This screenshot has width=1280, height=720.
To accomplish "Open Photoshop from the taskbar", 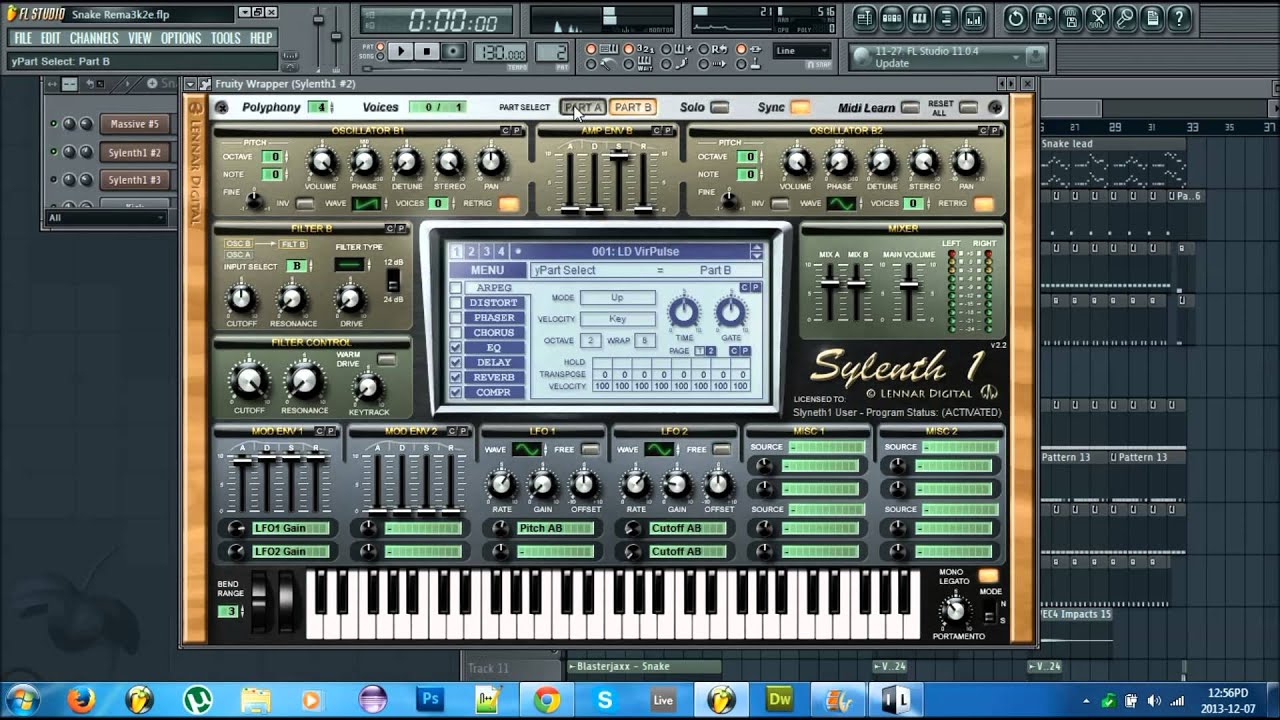I will click(431, 699).
